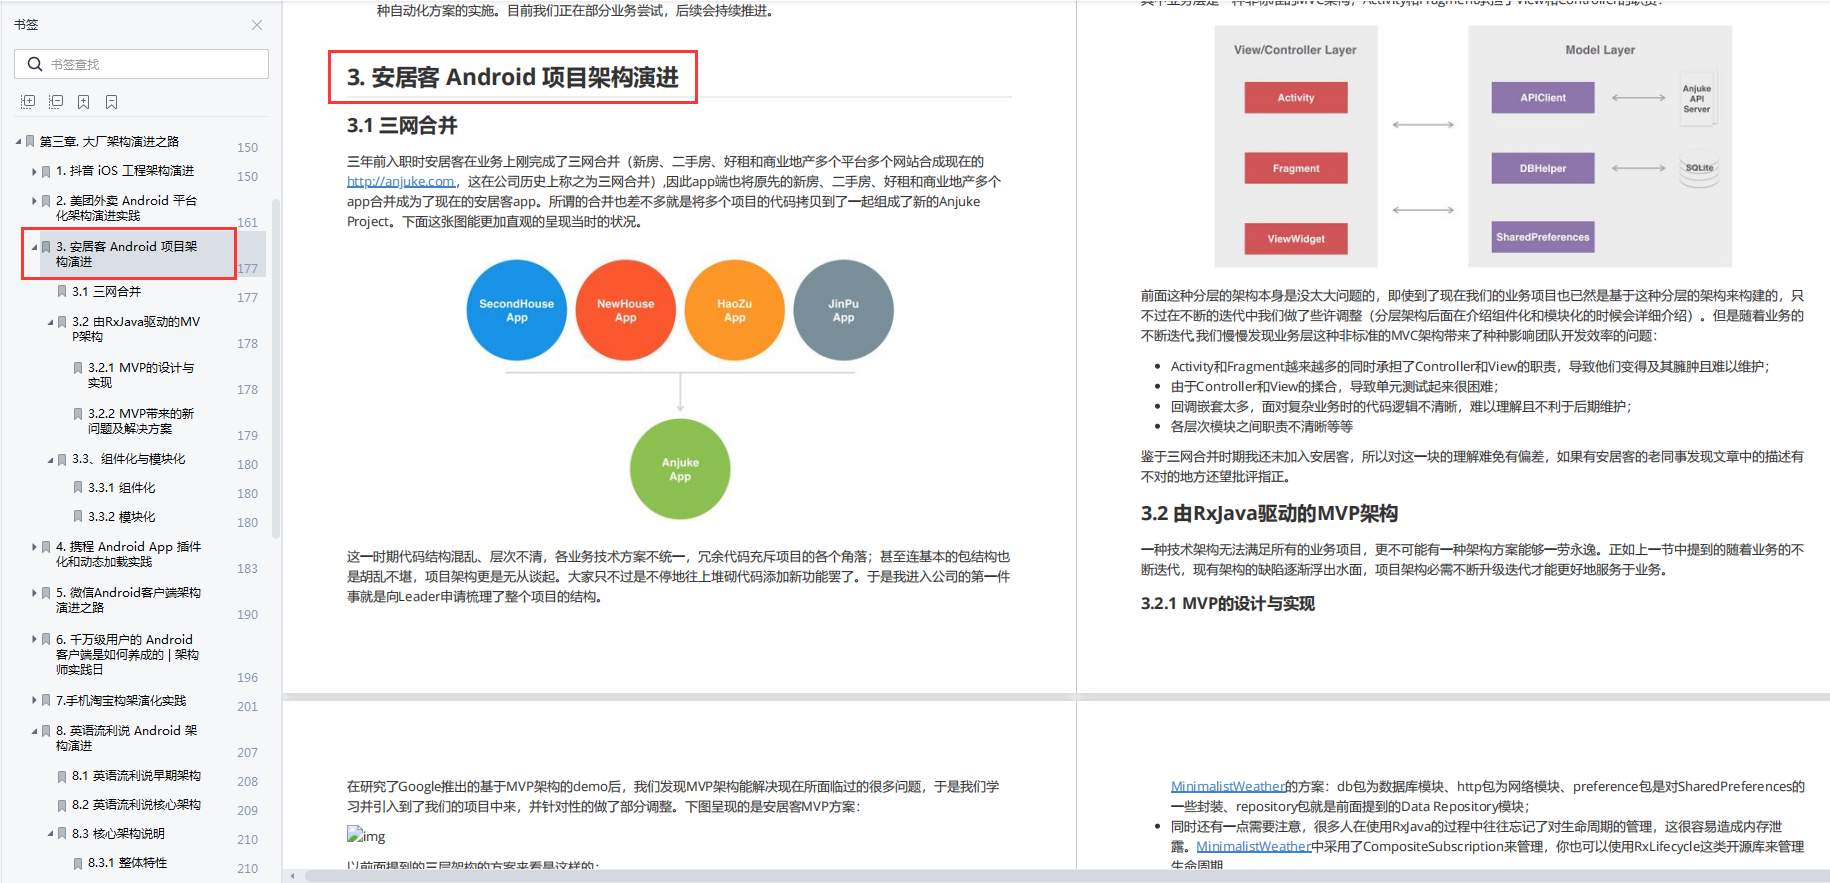Collapse the 8.3 核心架构说明 node
The image size is (1830, 883).
50,833
